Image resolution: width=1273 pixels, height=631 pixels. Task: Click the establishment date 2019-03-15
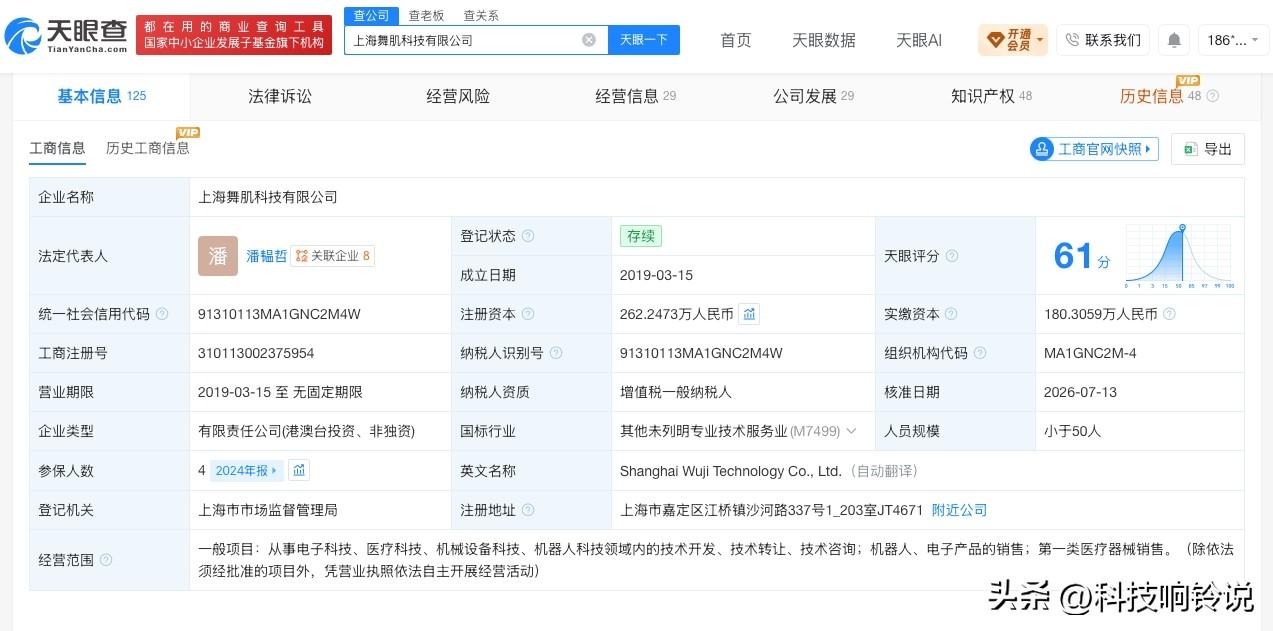click(x=656, y=275)
